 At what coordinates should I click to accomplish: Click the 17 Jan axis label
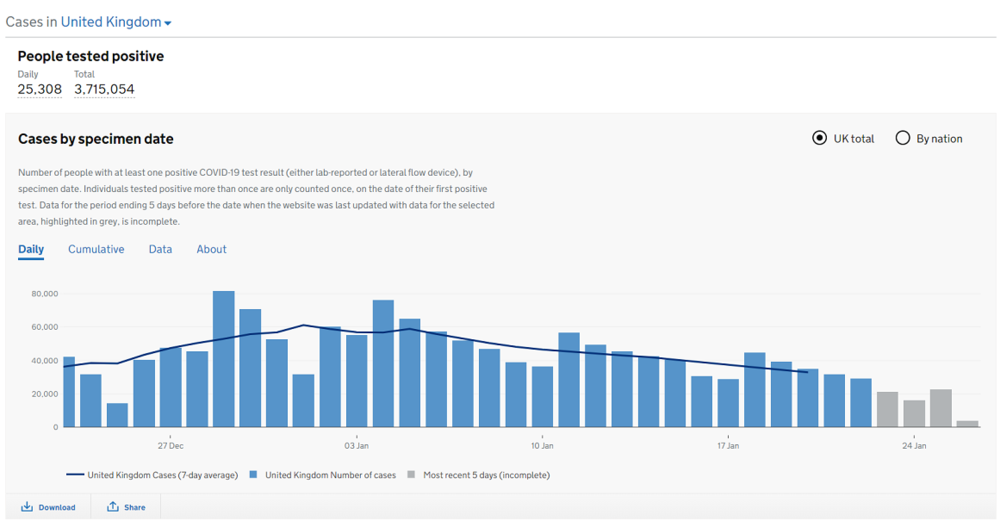coord(728,446)
